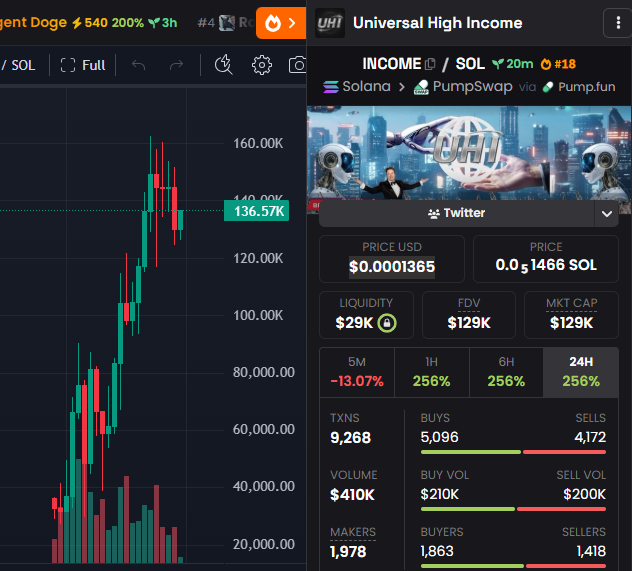Click the liquidity lock icon

[x=387, y=323]
